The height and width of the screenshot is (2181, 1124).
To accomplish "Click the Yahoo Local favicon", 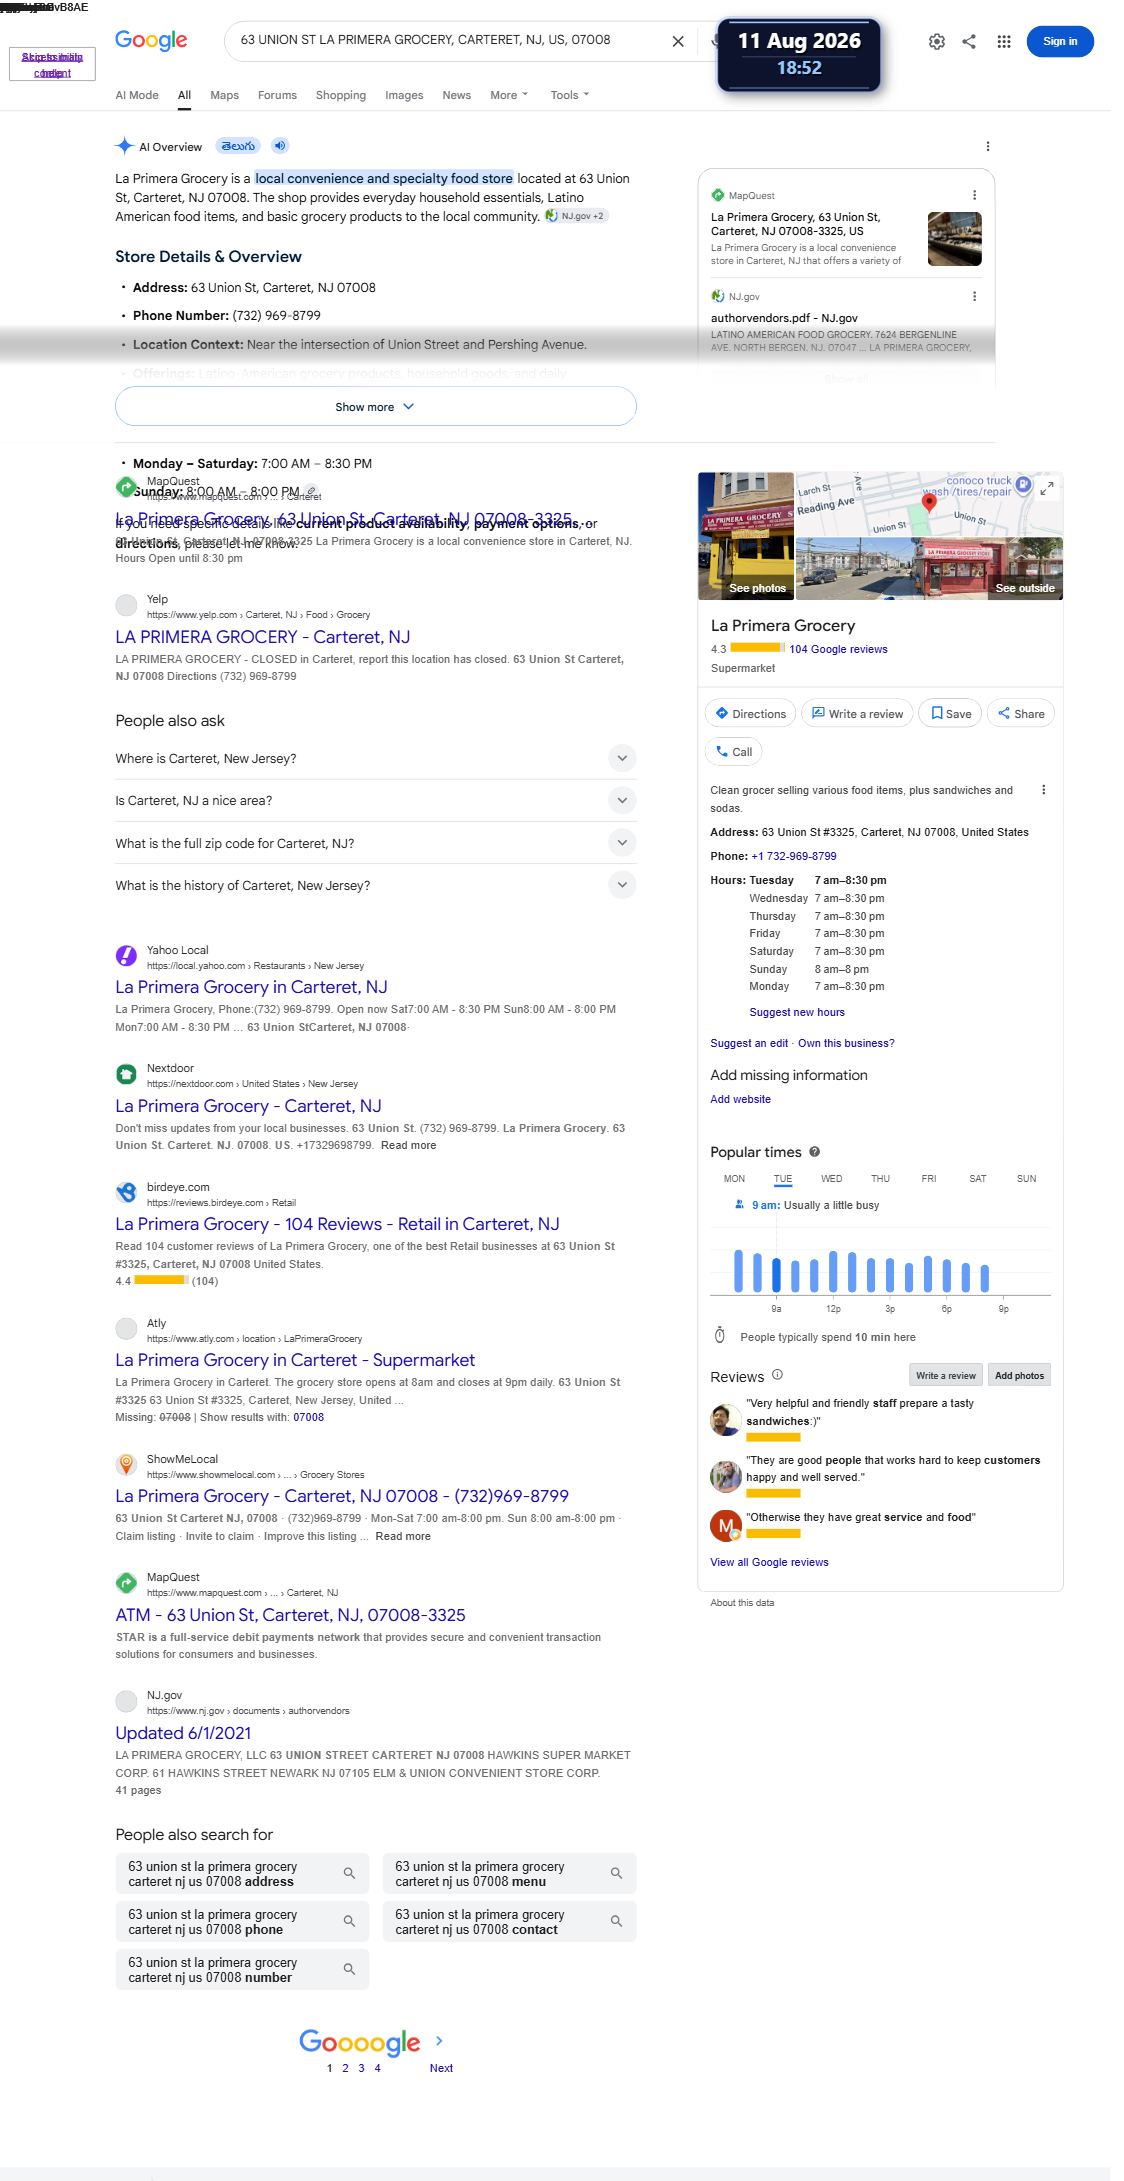I will [126, 955].
